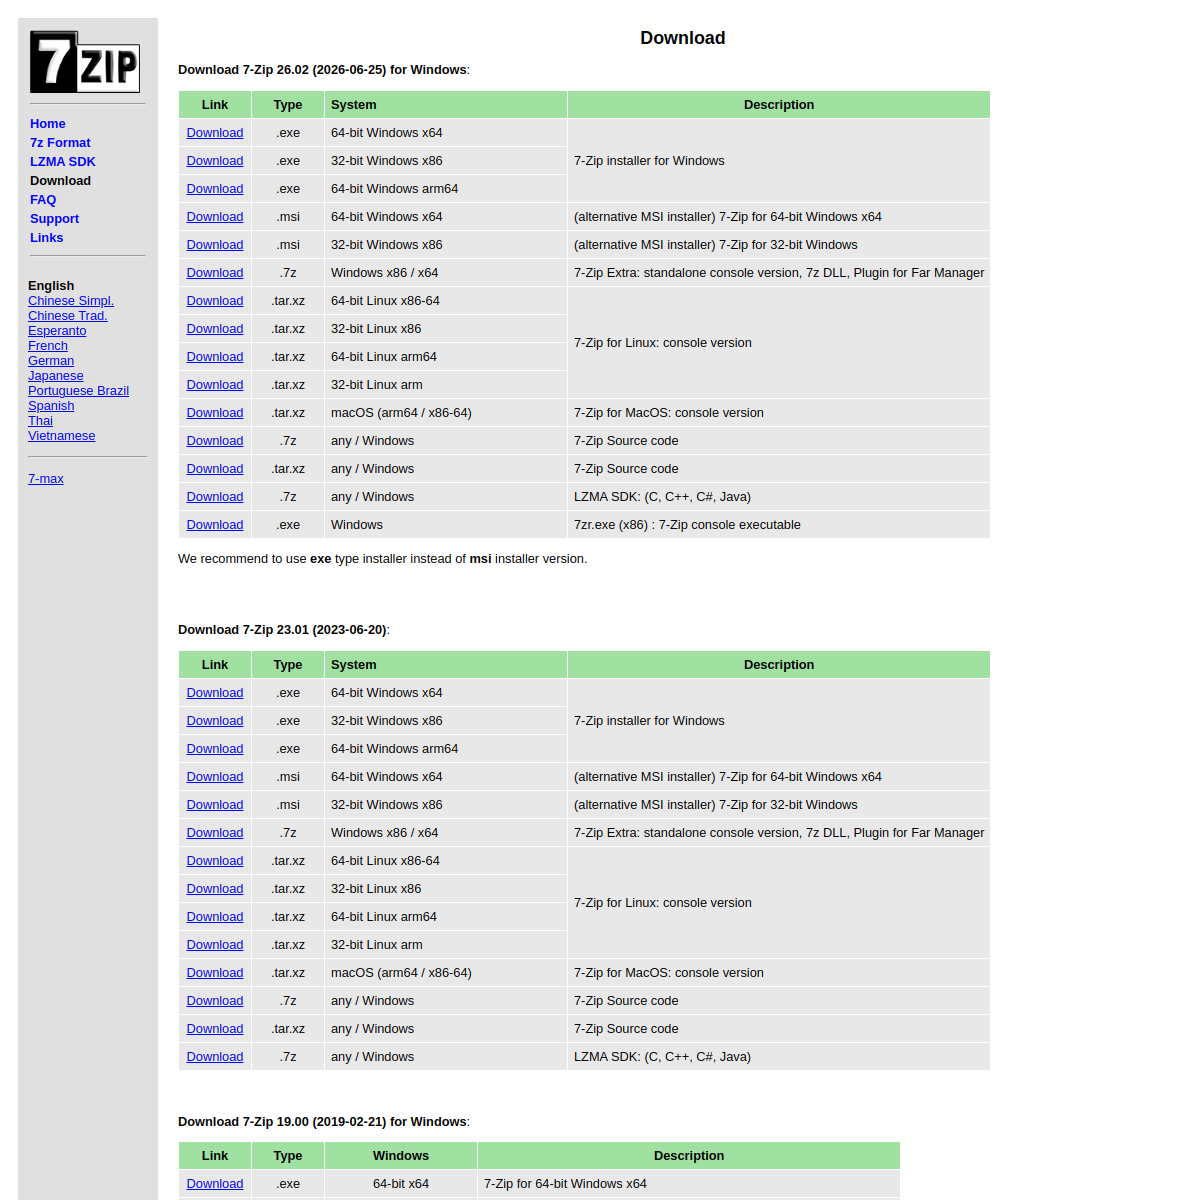Download 23.01 LZMA SDK .7z
This screenshot has height=1200, width=1200.
(215, 1057)
